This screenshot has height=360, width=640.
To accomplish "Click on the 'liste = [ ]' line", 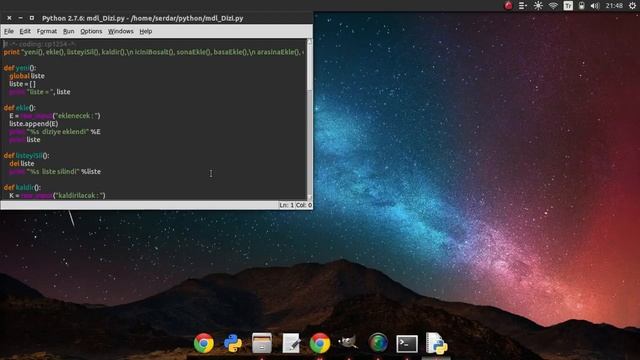I will coord(22,84).
